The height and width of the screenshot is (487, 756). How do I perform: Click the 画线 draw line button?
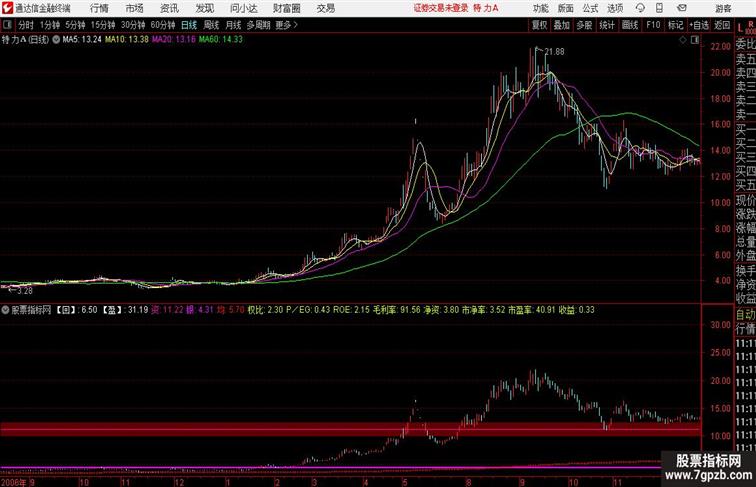(630, 25)
